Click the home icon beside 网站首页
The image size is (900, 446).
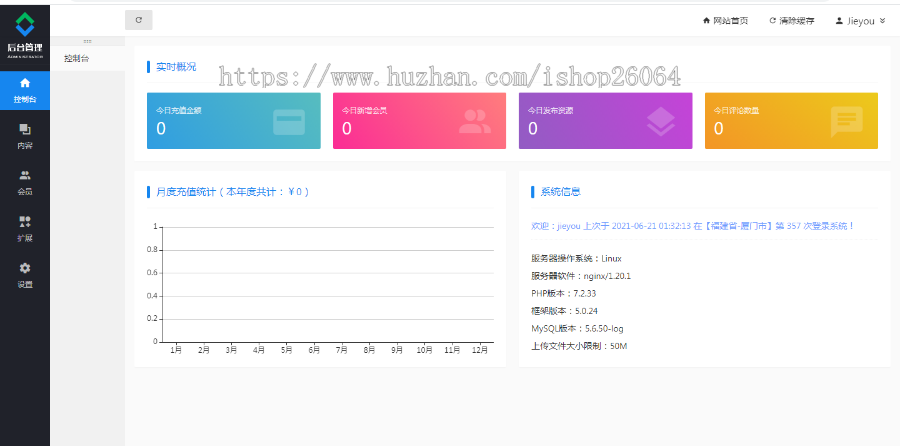(707, 21)
